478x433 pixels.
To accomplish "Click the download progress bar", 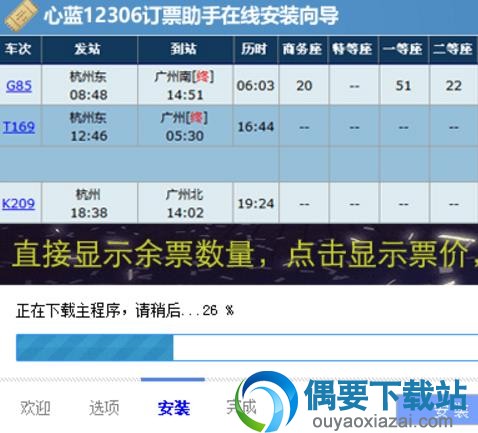I will [x=247, y=347].
